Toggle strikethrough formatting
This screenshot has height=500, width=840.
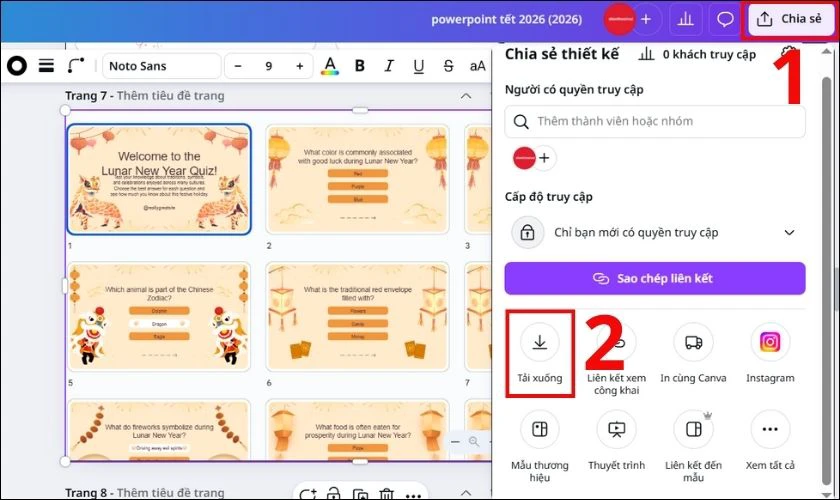pyautogui.click(x=448, y=66)
